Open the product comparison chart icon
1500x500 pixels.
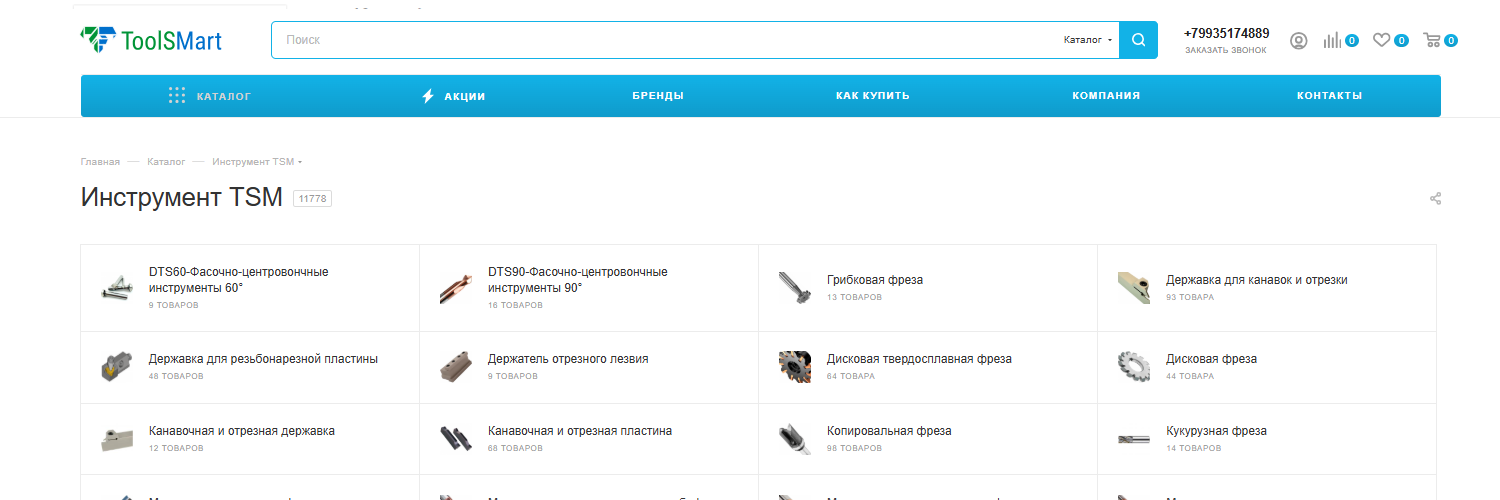1332,41
